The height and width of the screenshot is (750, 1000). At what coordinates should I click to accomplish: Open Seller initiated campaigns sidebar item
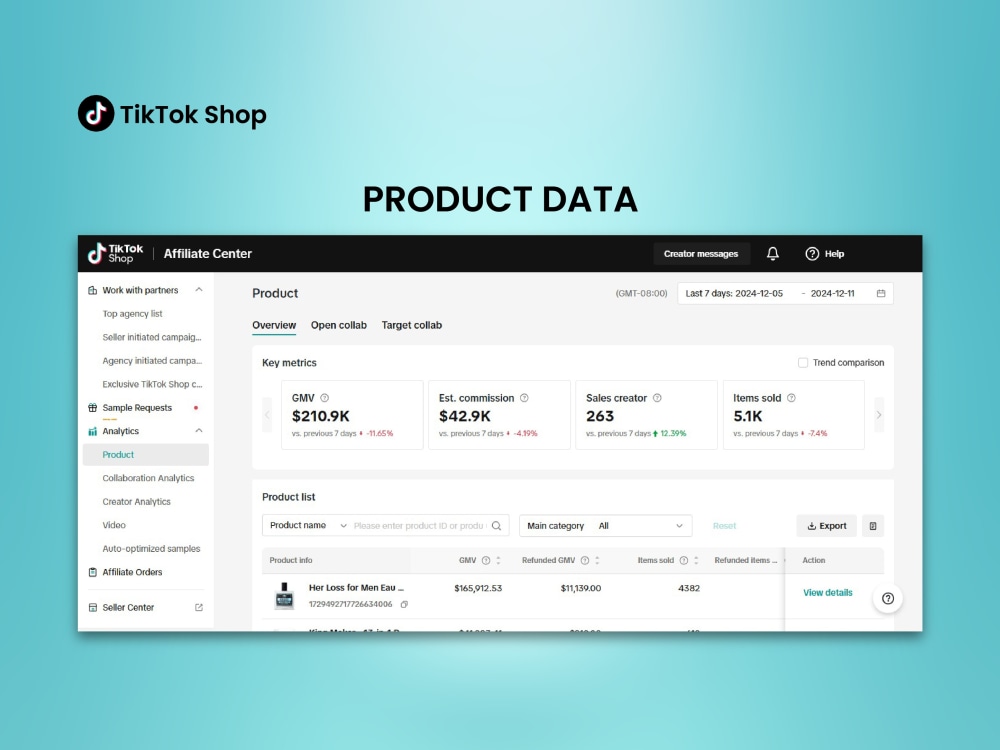pyautogui.click(x=152, y=337)
